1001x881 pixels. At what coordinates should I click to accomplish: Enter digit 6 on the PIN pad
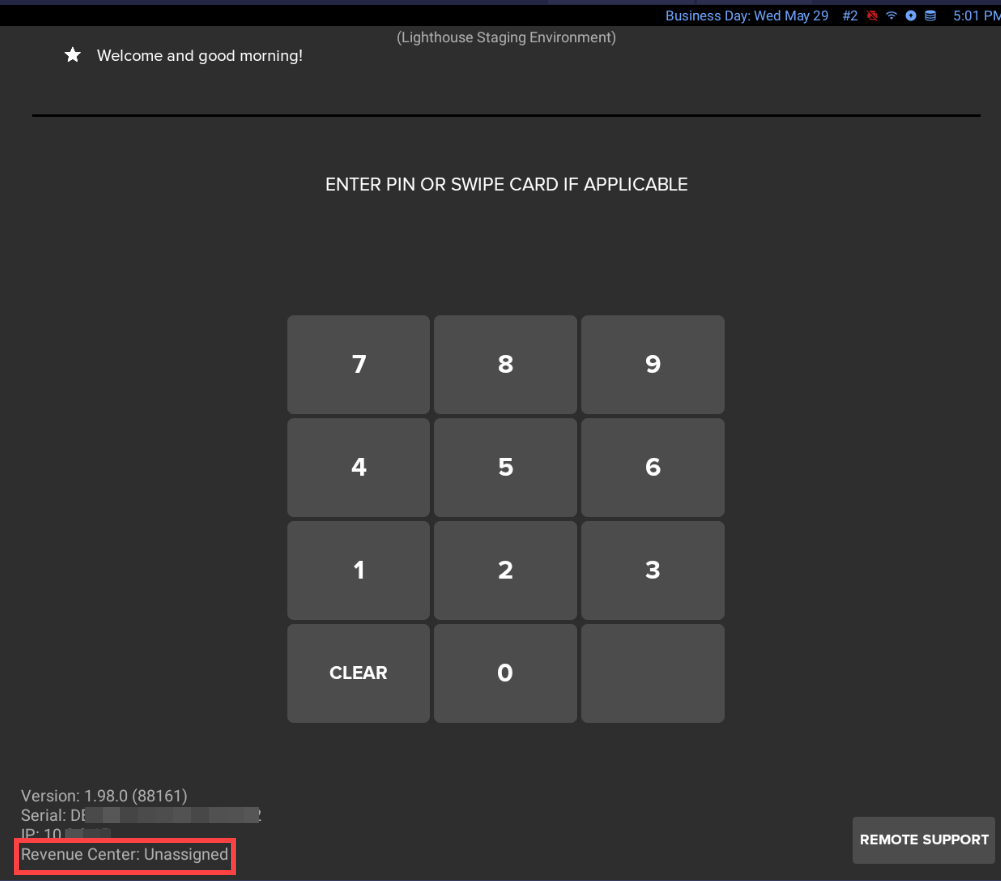(652, 467)
